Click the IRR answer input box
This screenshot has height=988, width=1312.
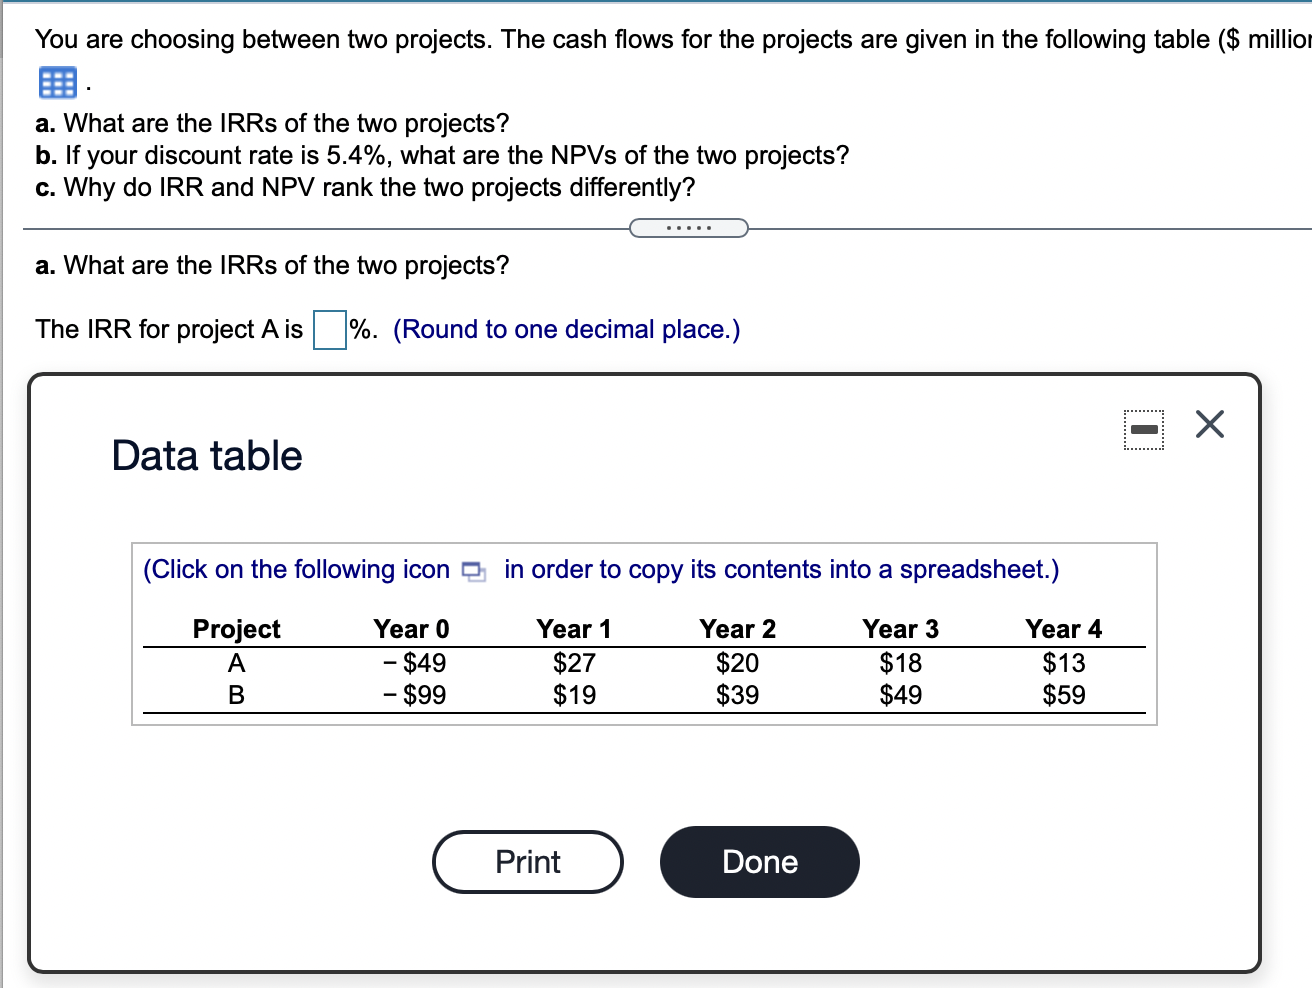[328, 328]
